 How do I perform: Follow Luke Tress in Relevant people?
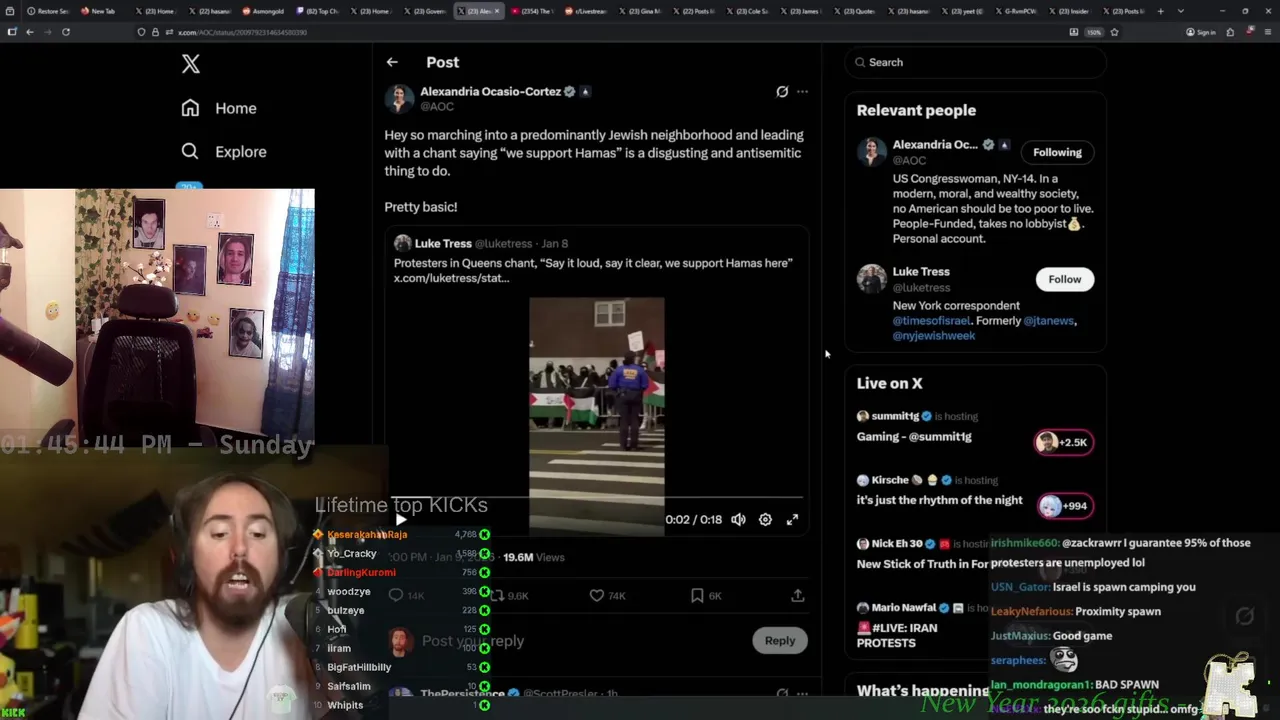click(1064, 279)
